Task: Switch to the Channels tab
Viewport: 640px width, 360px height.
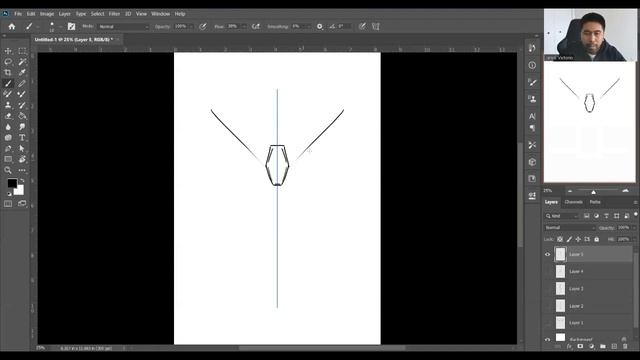Action: pyautogui.click(x=573, y=202)
